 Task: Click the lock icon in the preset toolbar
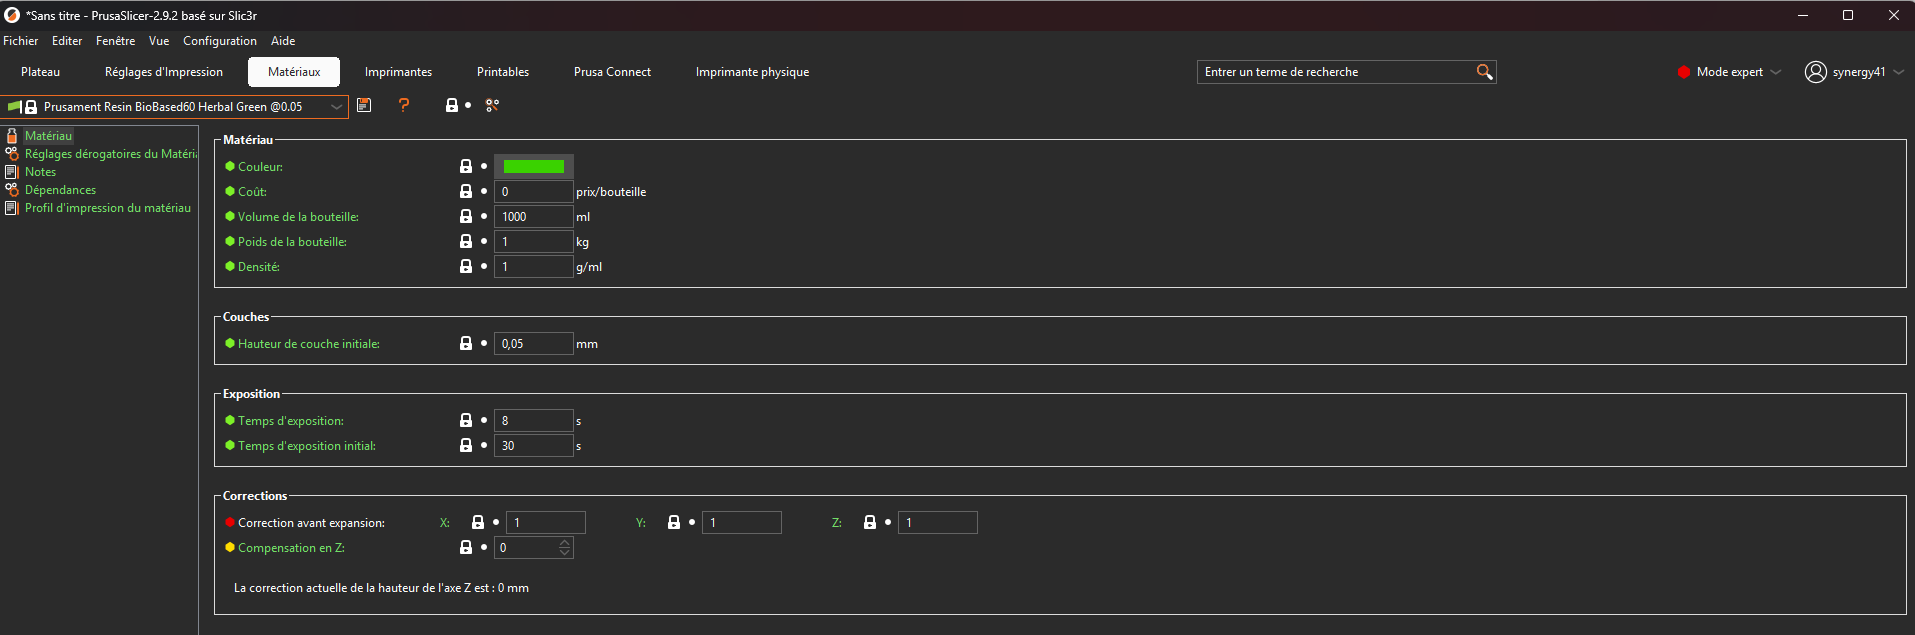tap(452, 105)
